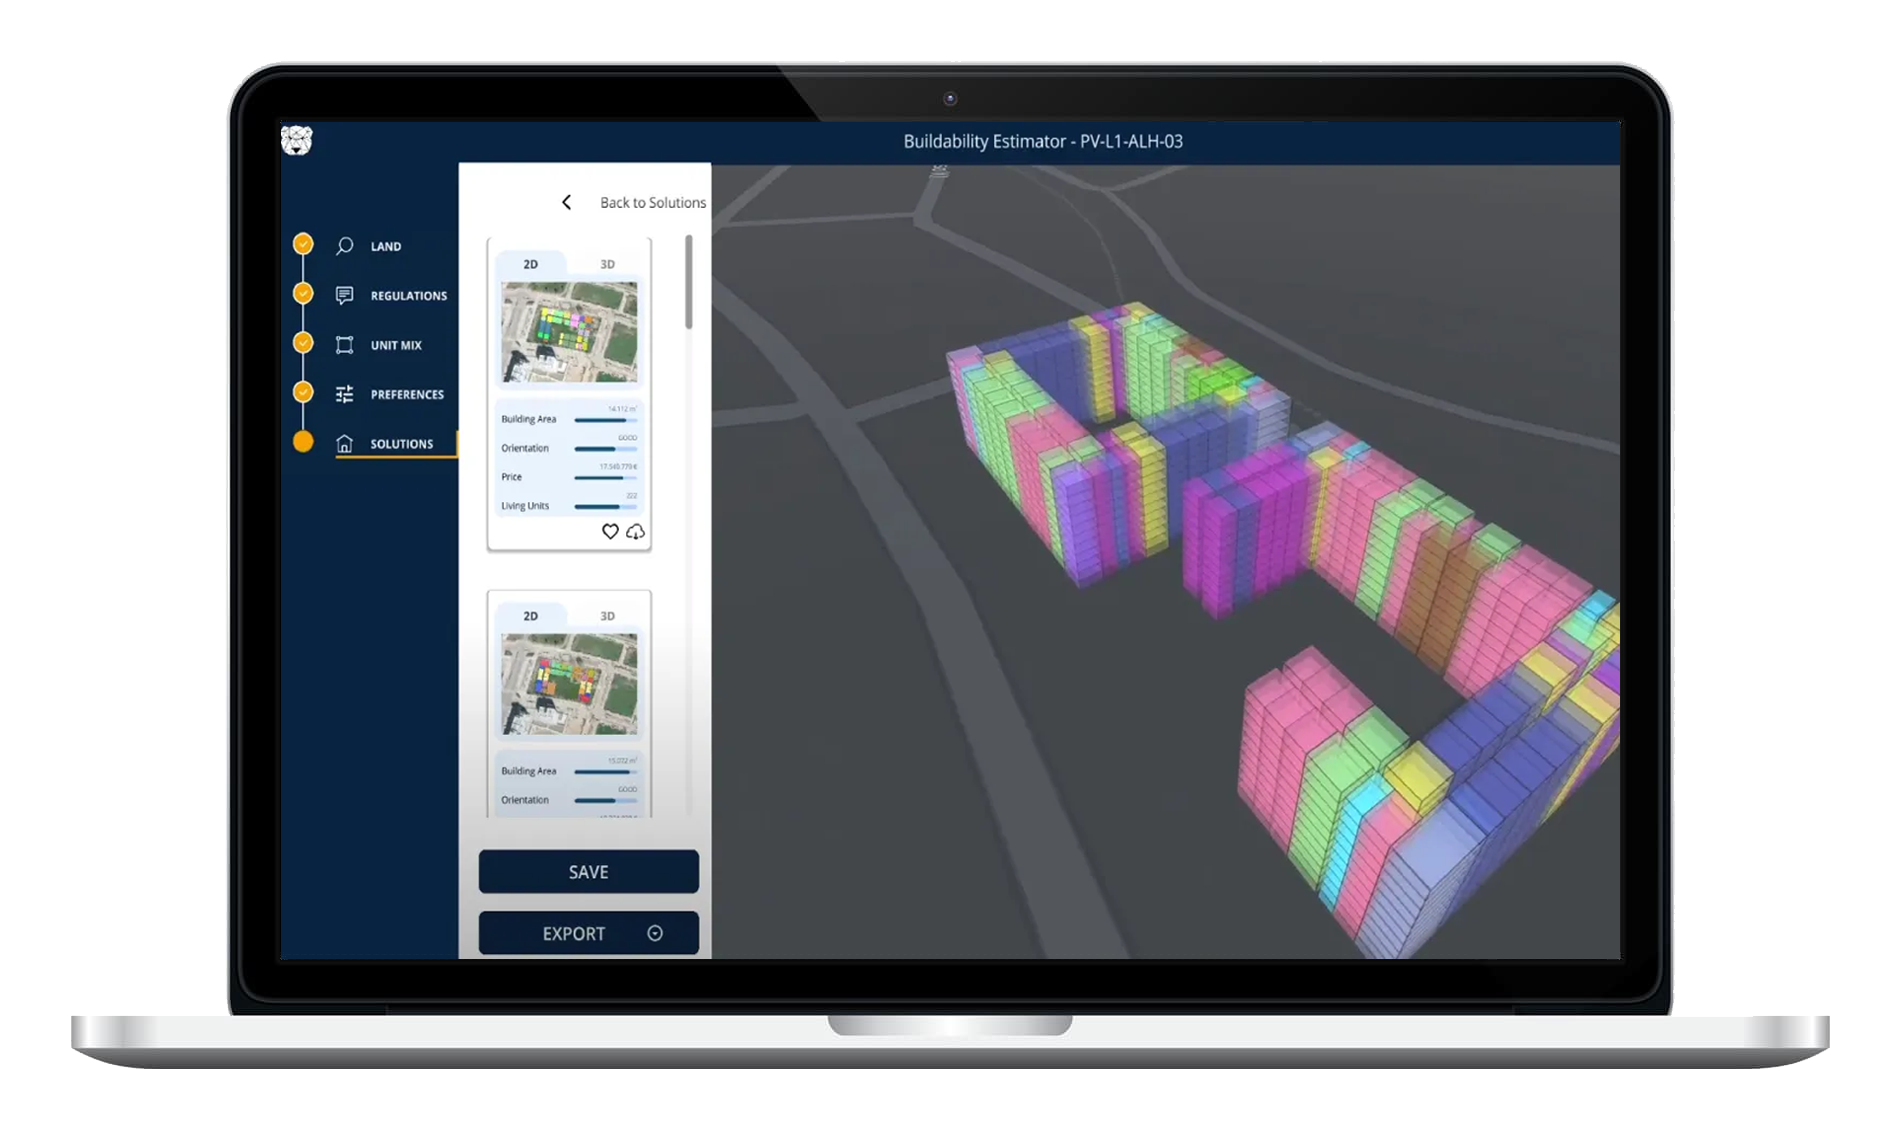Click the app logo in top-left corner
The width and height of the screenshot is (1895, 1139).
pos(299,143)
